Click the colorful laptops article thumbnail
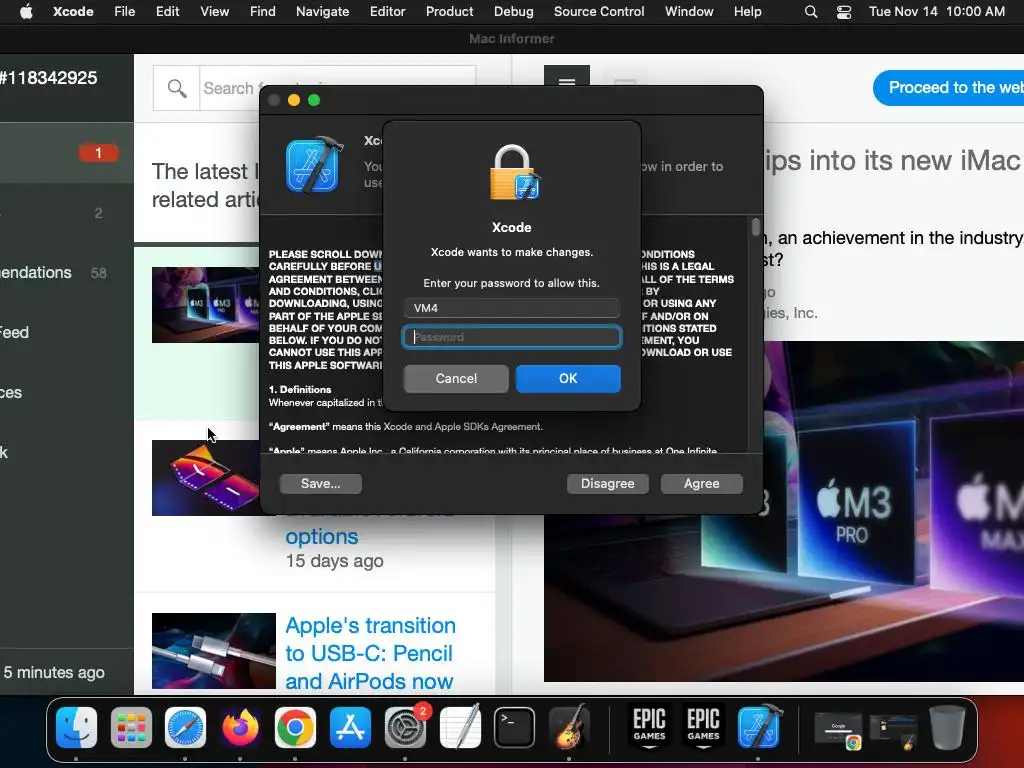Viewport: 1024px width, 768px height. (x=206, y=478)
